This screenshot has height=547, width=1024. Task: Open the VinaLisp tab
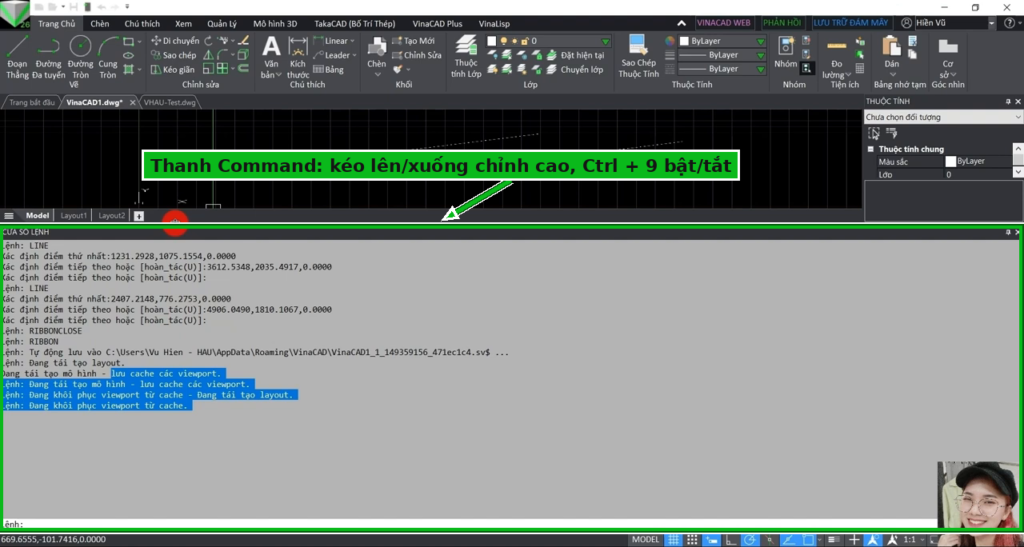494,23
